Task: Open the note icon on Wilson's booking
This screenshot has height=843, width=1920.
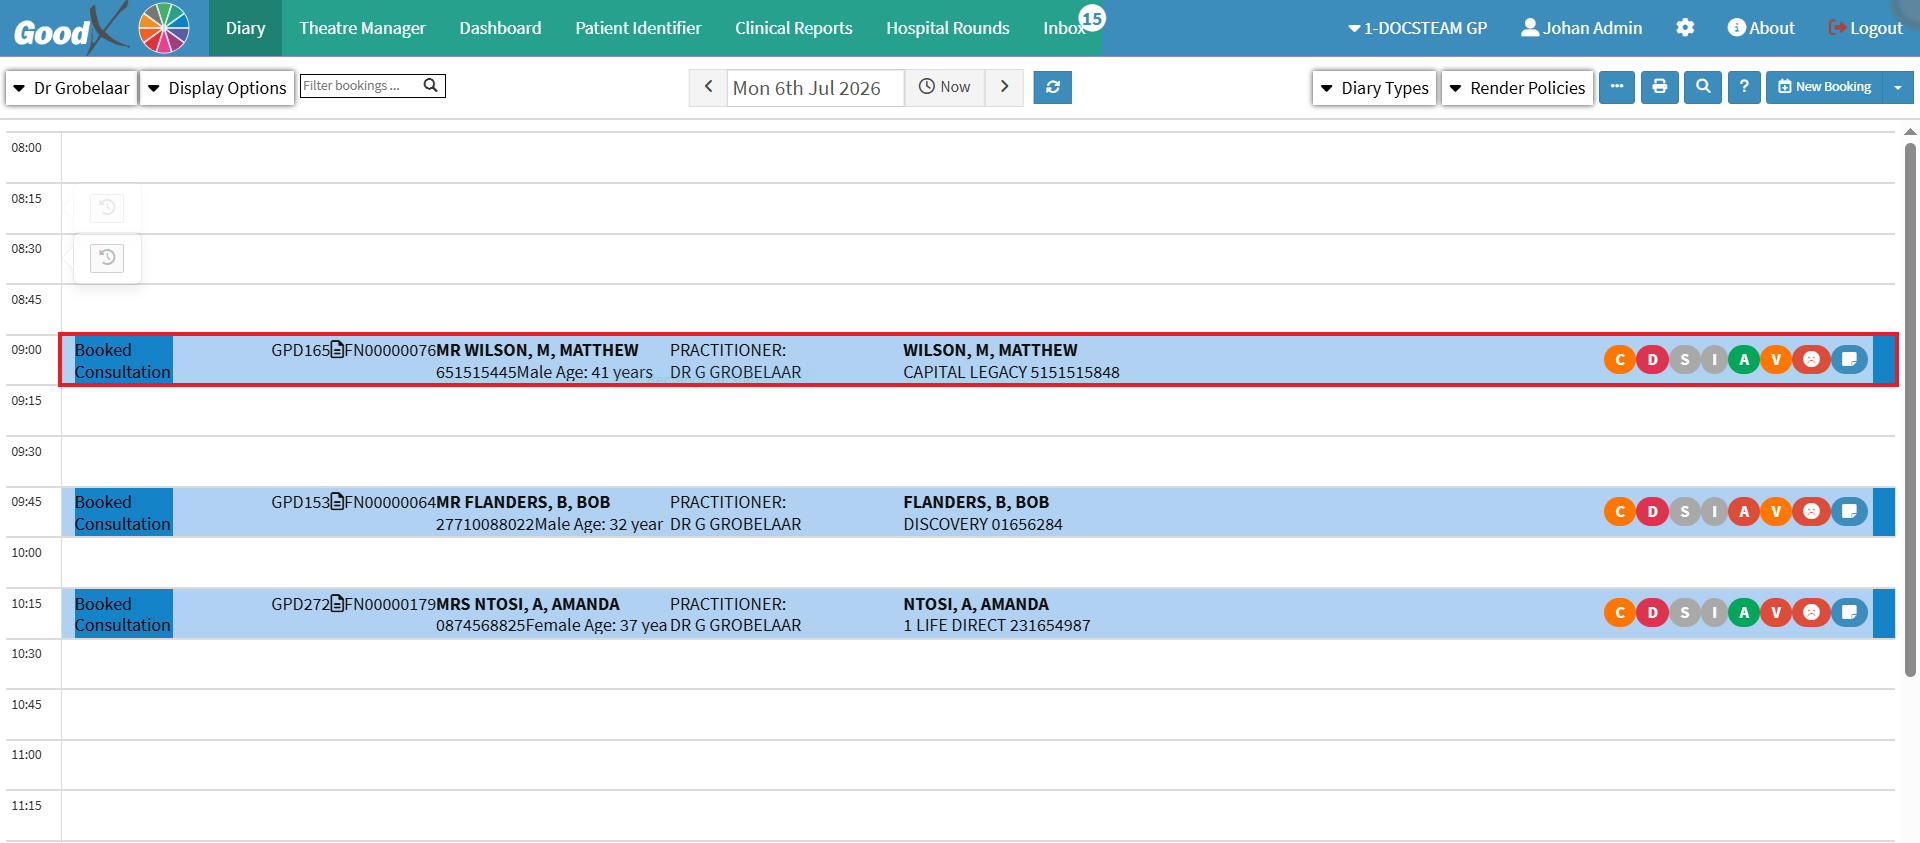Action: (1849, 360)
